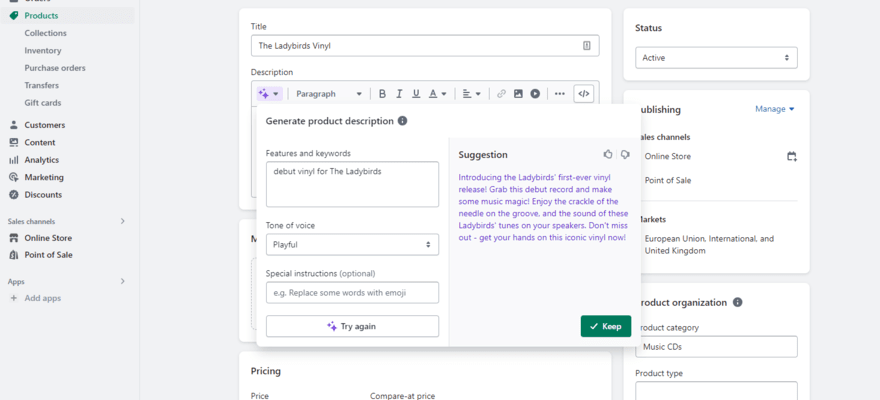Click the Product organization info icon
The width and height of the screenshot is (880, 400).
(x=737, y=302)
